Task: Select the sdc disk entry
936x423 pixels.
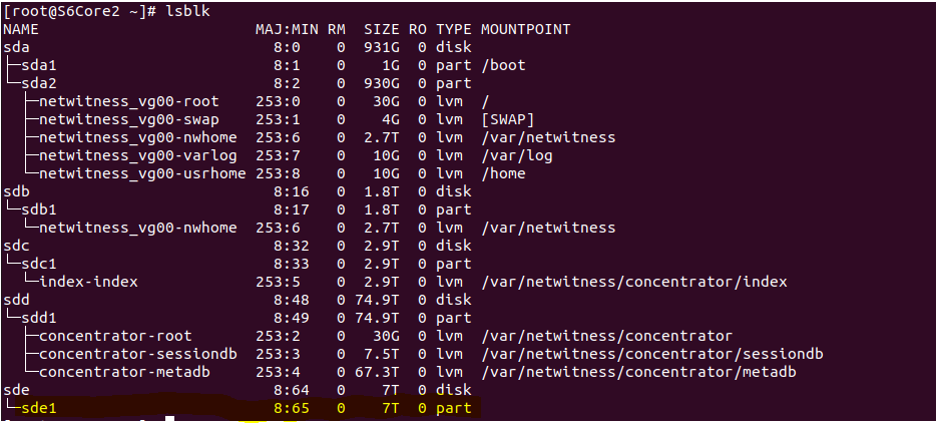Action: (x=17, y=245)
